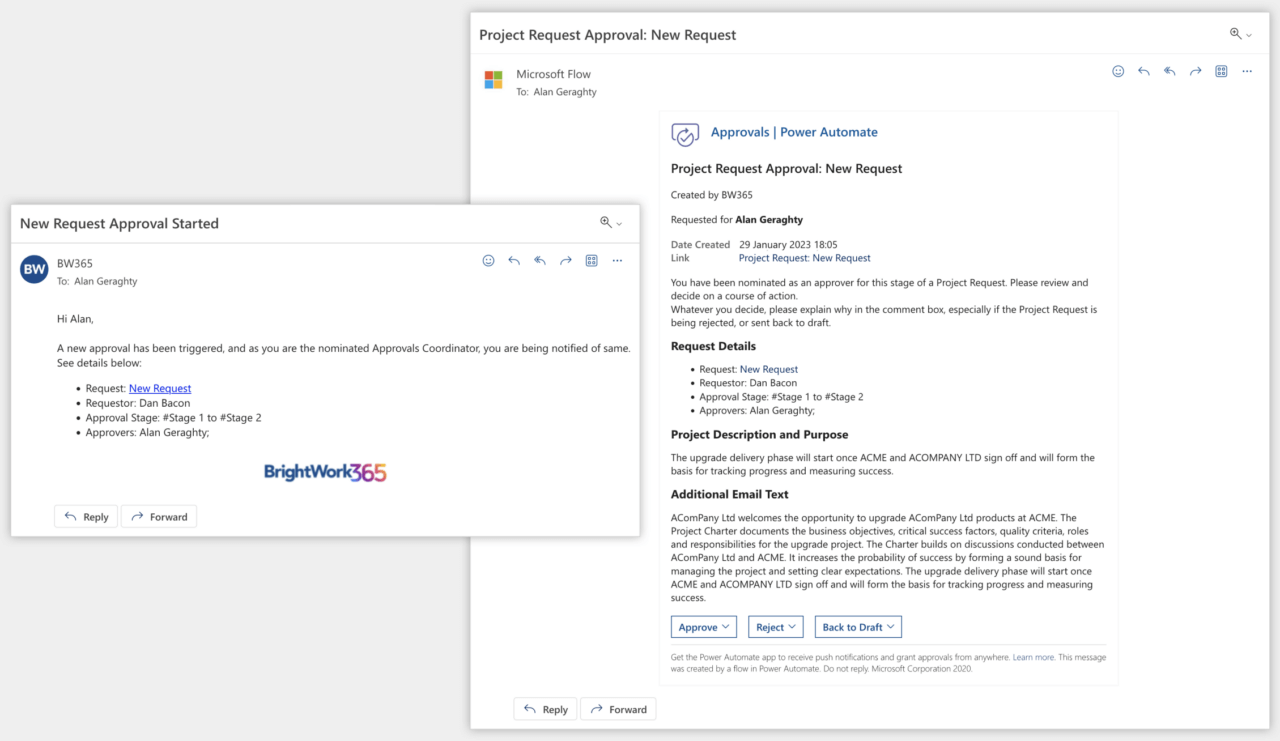
Task: Open more actions on the Microsoft Flow email
Action: tap(1246, 71)
